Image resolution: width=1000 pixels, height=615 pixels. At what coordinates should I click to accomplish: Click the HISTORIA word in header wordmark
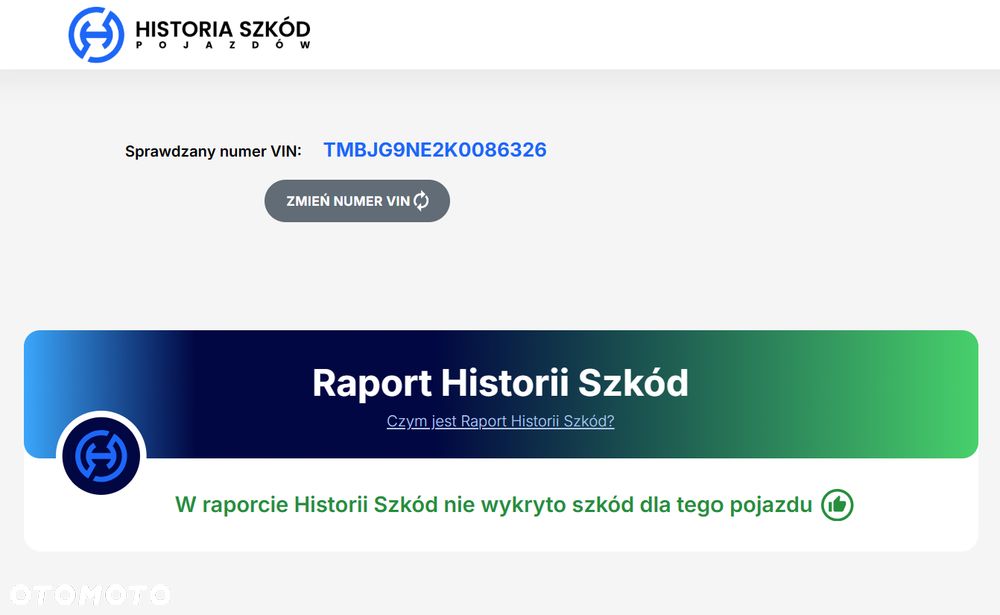click(x=184, y=29)
